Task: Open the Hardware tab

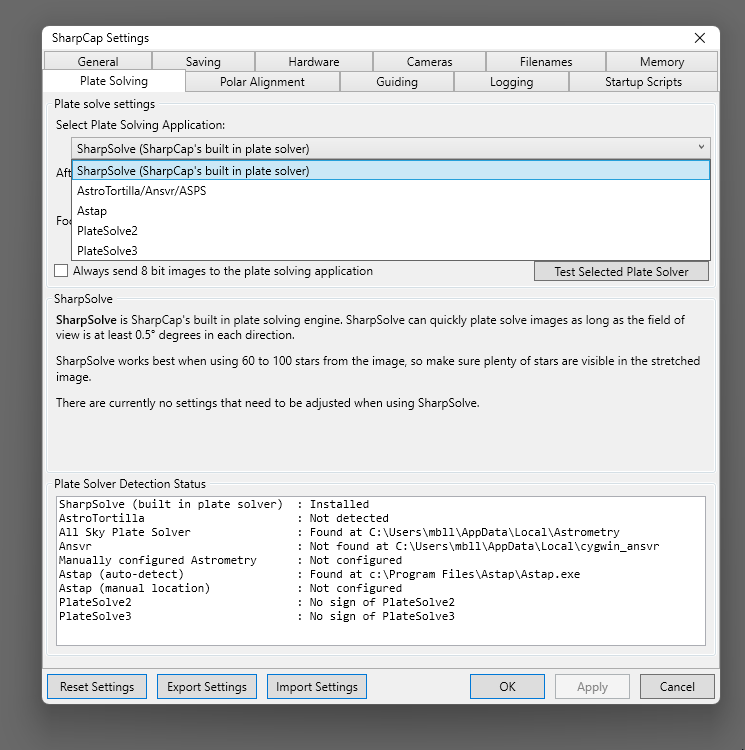Action: [x=314, y=62]
